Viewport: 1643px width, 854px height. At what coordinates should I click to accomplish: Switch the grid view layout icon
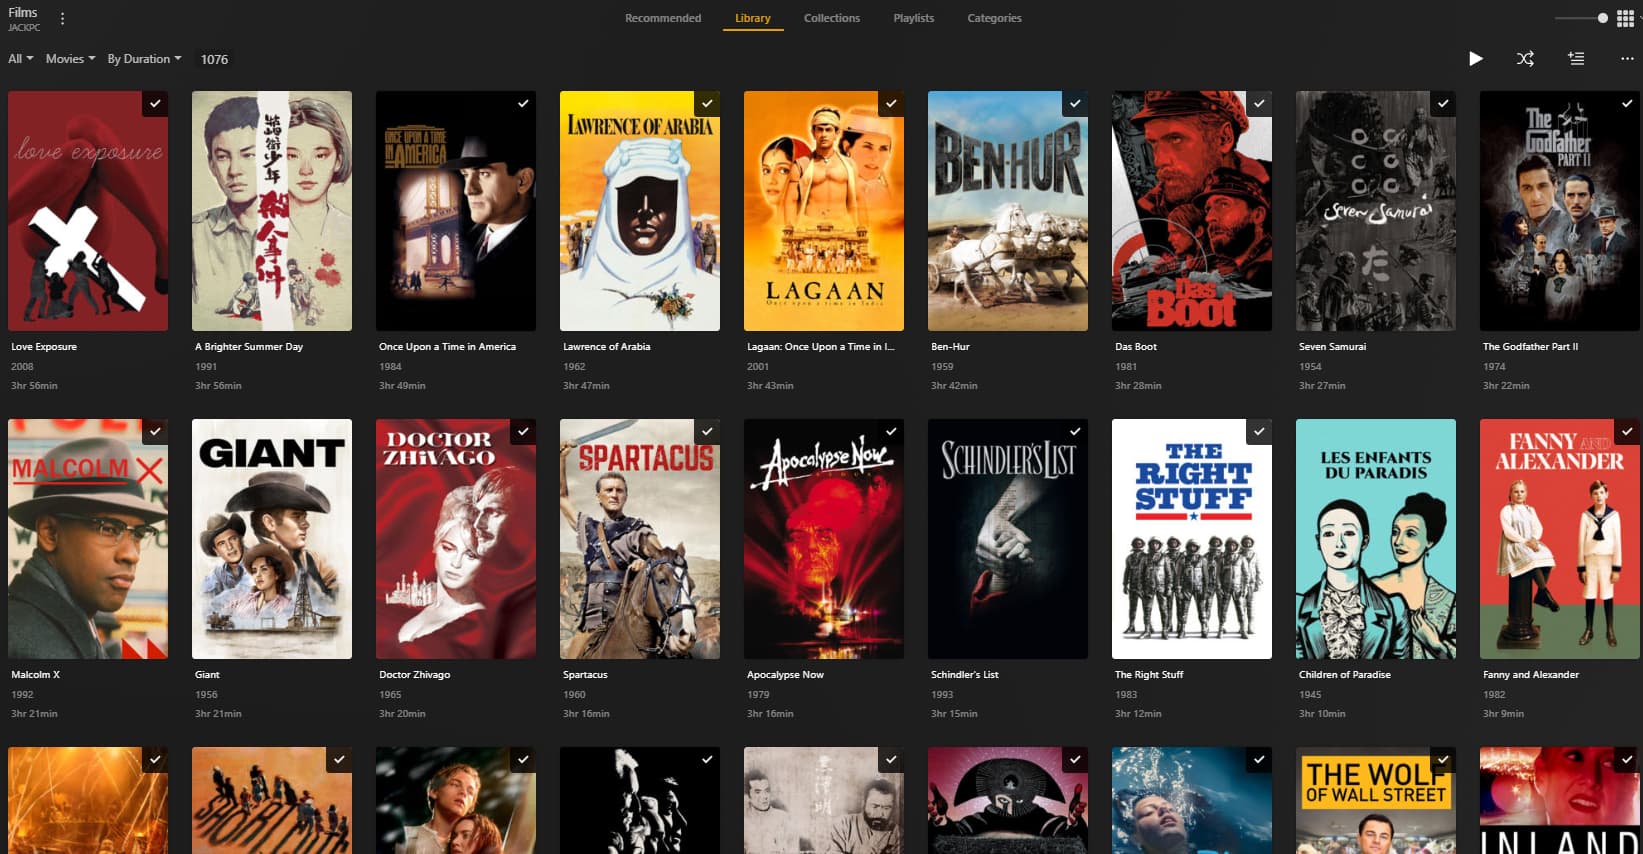(1626, 19)
